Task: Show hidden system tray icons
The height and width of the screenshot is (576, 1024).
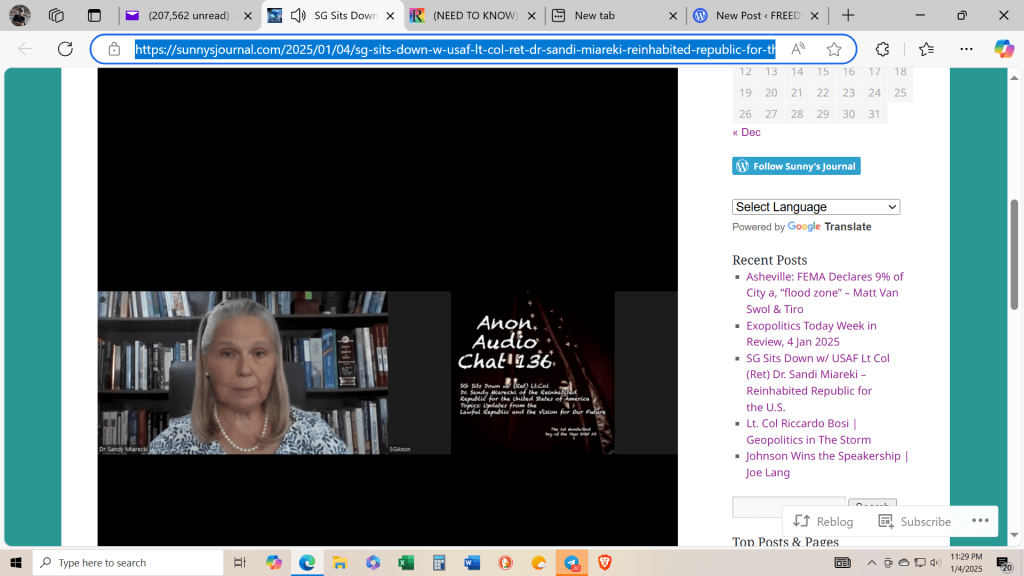Action: (871, 563)
